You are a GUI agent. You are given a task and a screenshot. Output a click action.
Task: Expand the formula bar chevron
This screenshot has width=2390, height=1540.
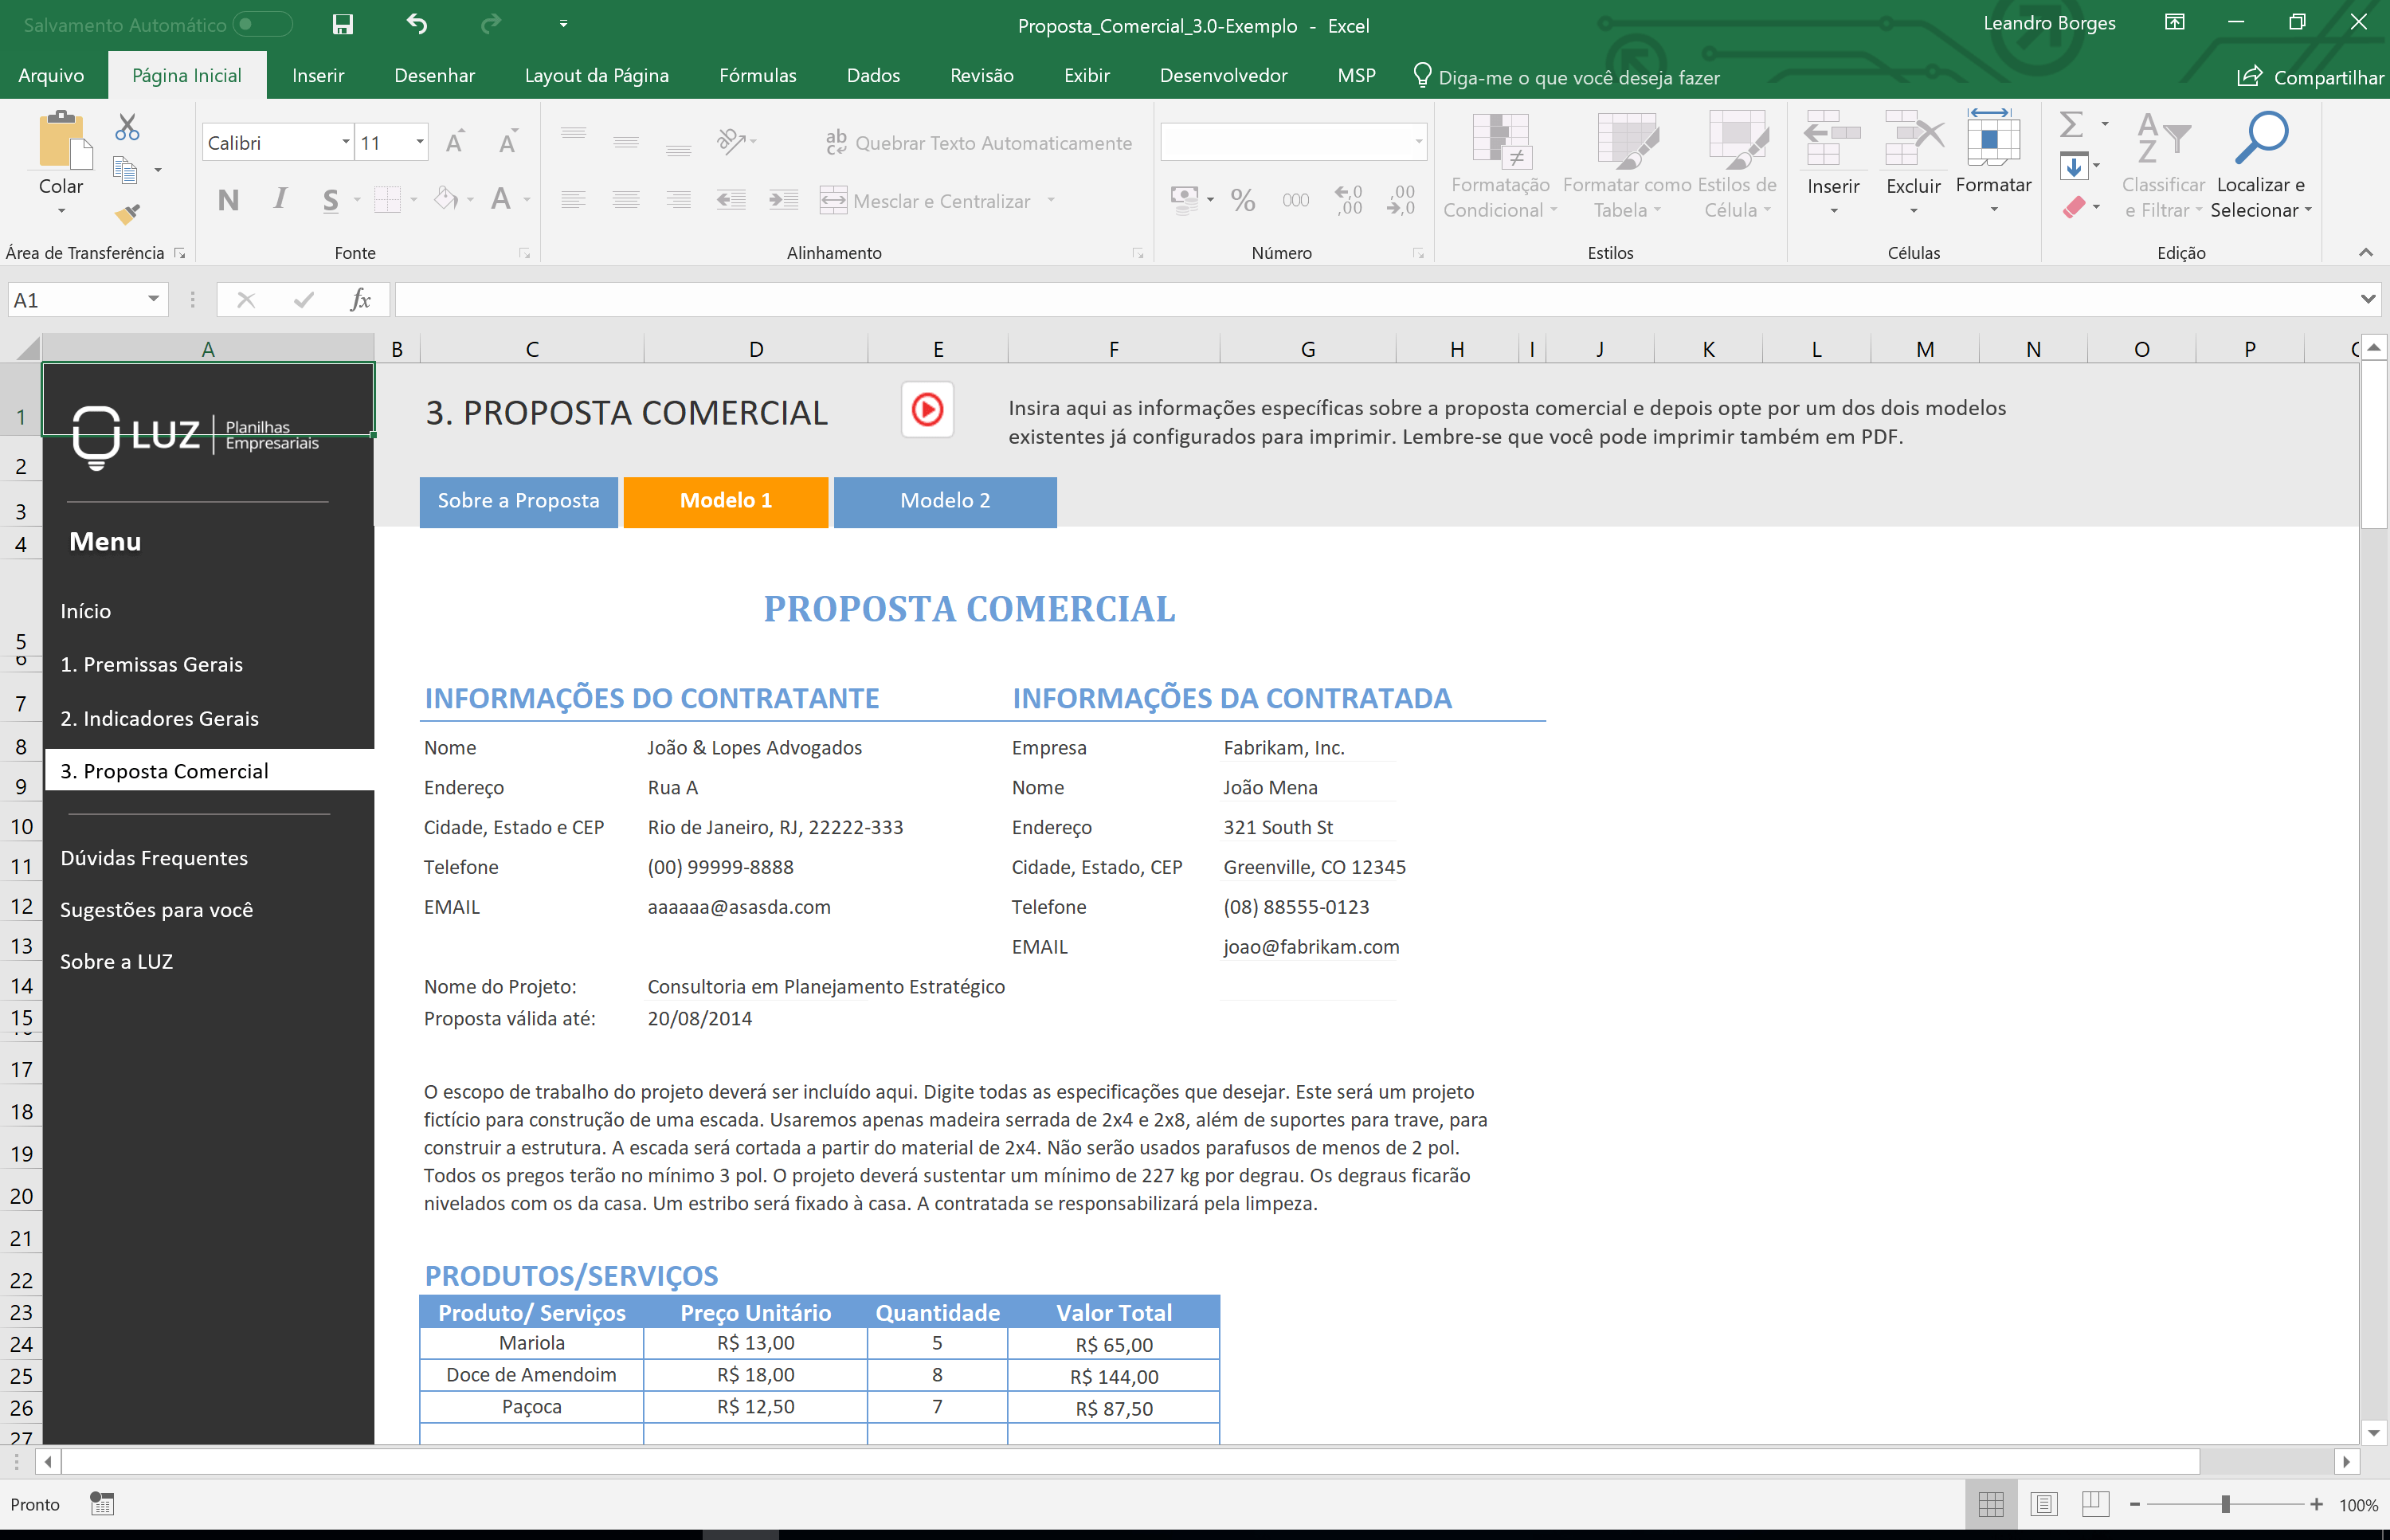coord(2367,300)
